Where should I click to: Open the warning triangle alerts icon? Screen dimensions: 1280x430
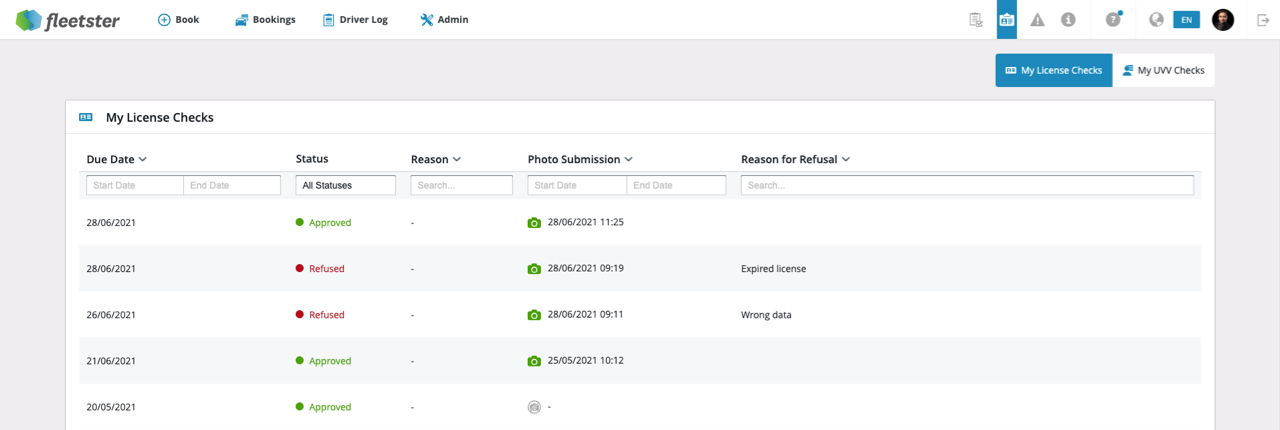tap(1037, 19)
